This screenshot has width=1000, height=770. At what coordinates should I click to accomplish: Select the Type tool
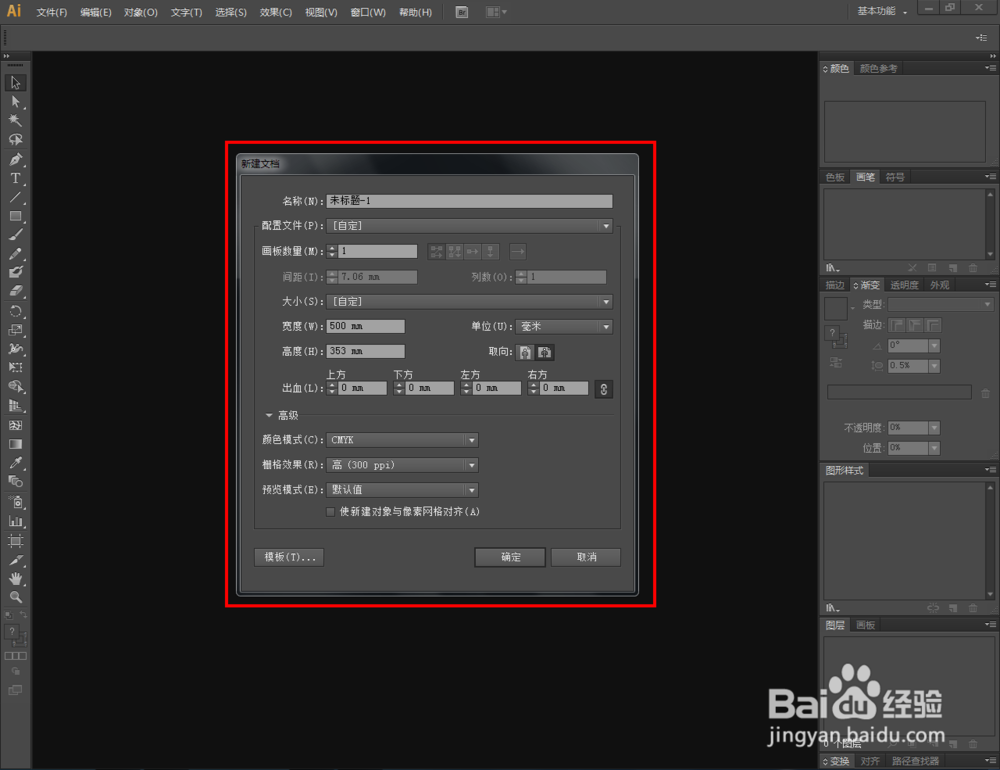[x=15, y=179]
